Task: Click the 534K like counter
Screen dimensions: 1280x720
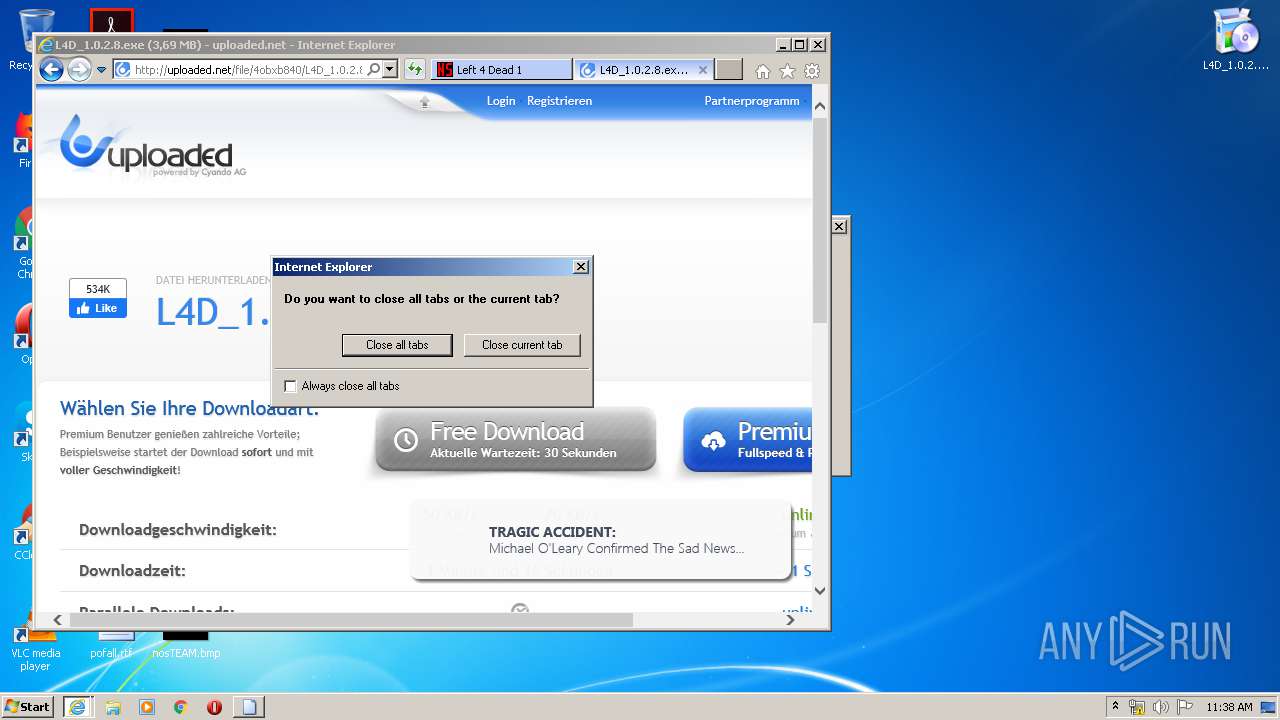Action: click(98, 289)
